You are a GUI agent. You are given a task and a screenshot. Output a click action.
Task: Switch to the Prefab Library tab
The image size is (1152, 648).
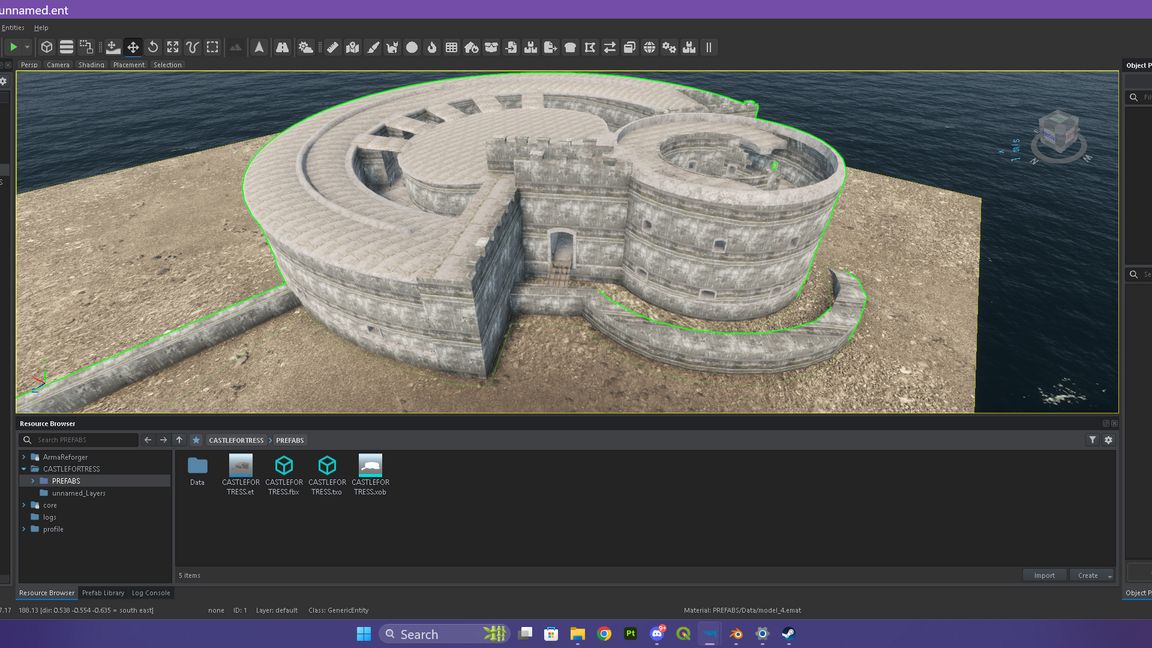(103, 593)
